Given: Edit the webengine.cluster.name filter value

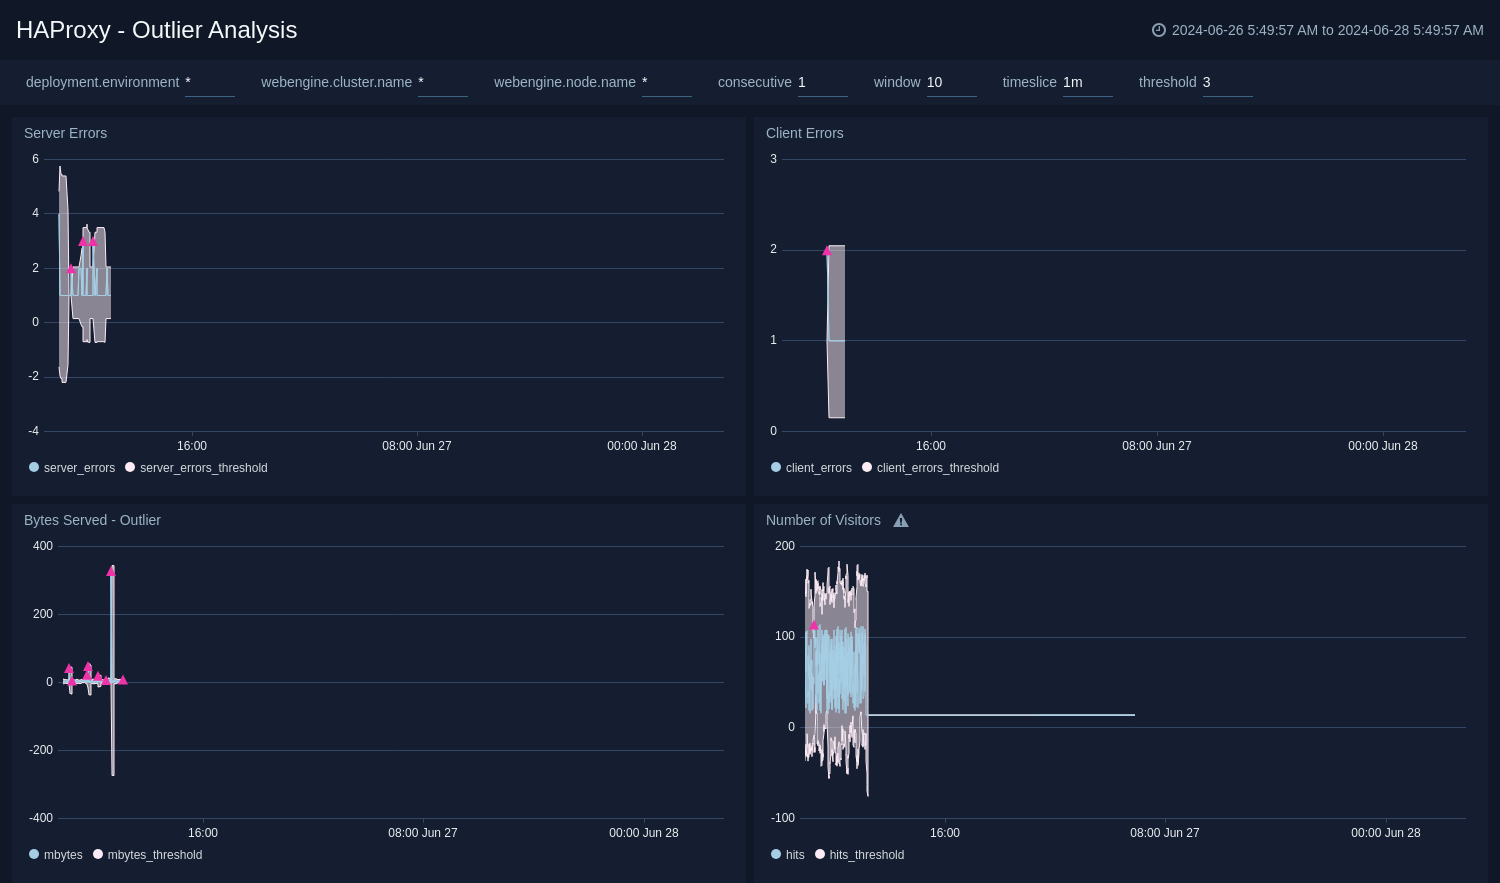Looking at the screenshot, I should 443,83.
